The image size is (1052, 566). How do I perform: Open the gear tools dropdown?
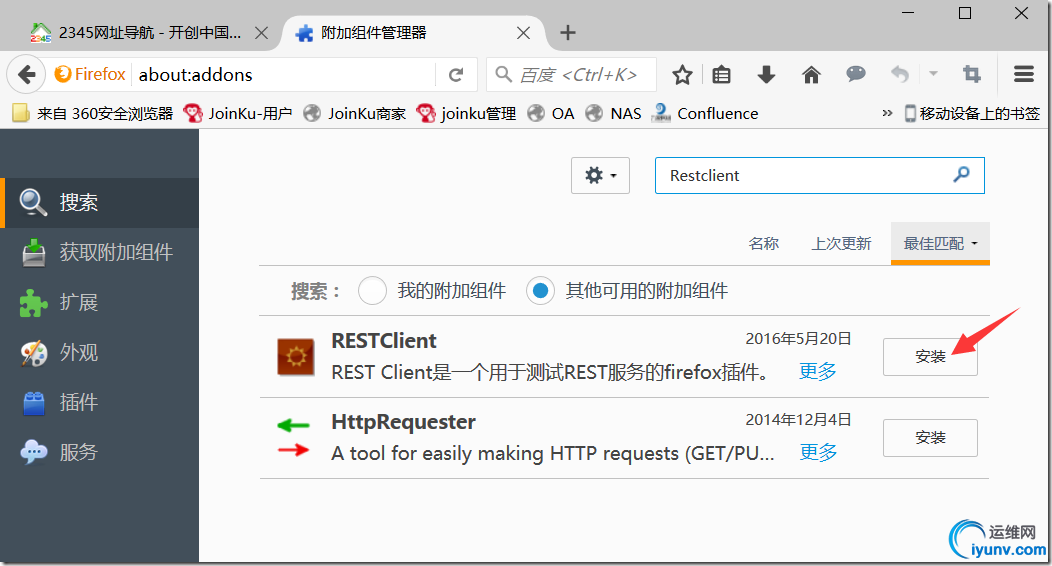point(600,176)
